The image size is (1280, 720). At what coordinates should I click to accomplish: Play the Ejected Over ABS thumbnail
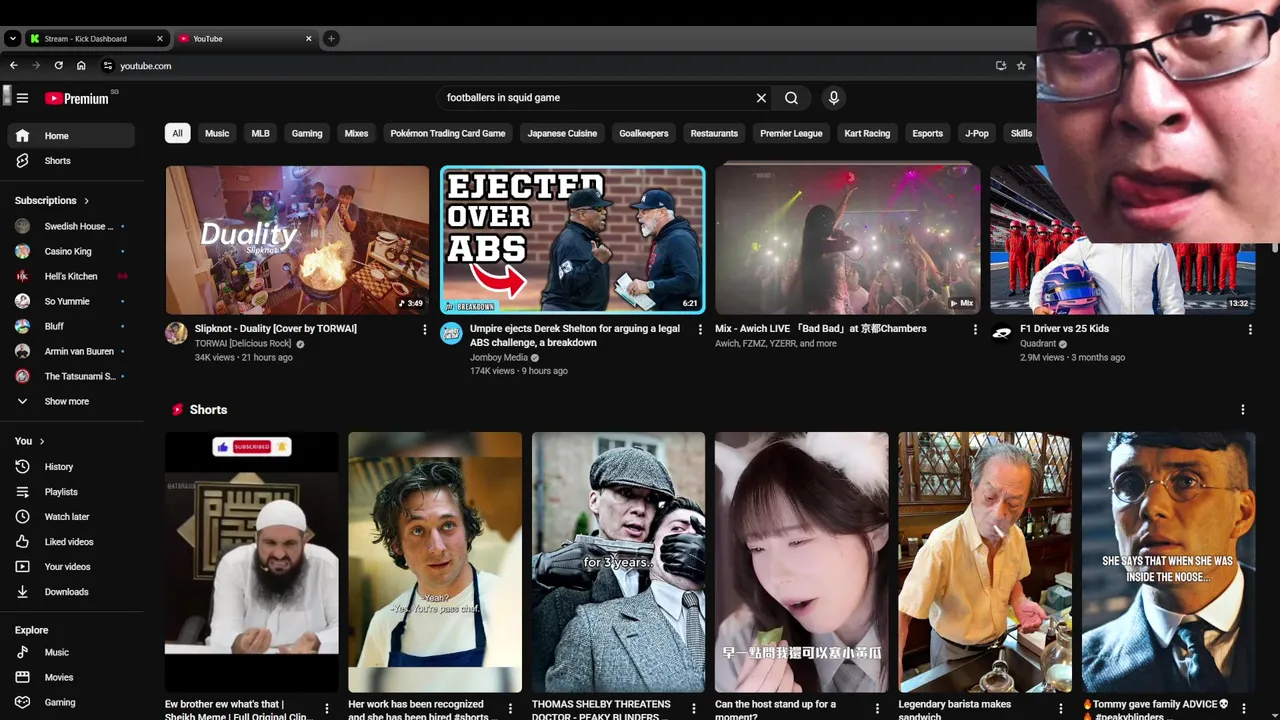(572, 240)
